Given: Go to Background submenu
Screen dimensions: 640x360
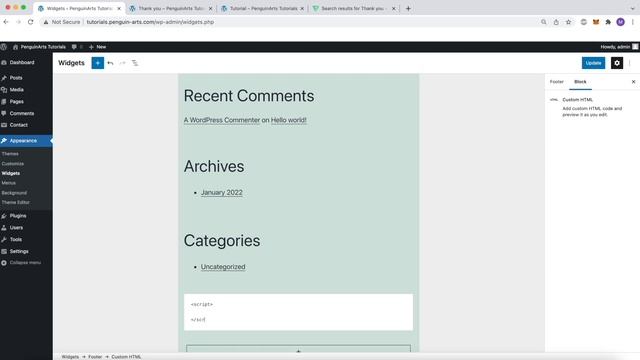Looking at the screenshot, I should 14,193.
